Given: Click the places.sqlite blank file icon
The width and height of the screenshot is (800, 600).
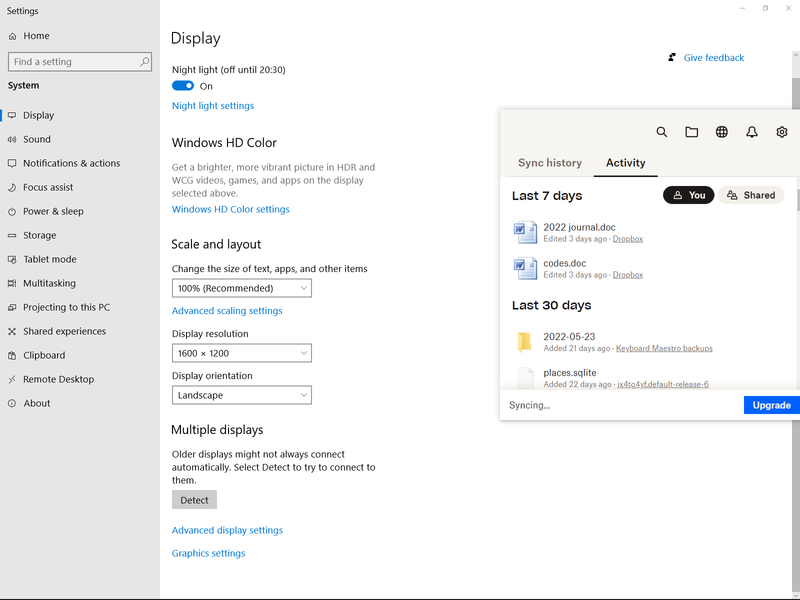Looking at the screenshot, I should coord(525,378).
